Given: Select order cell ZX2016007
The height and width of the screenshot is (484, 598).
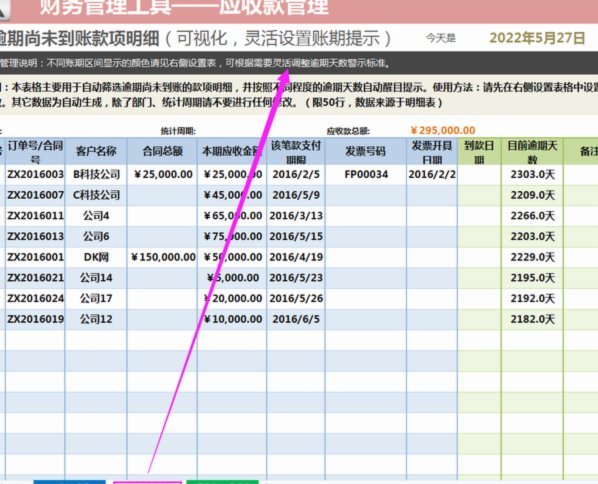Looking at the screenshot, I should click(x=35, y=195).
